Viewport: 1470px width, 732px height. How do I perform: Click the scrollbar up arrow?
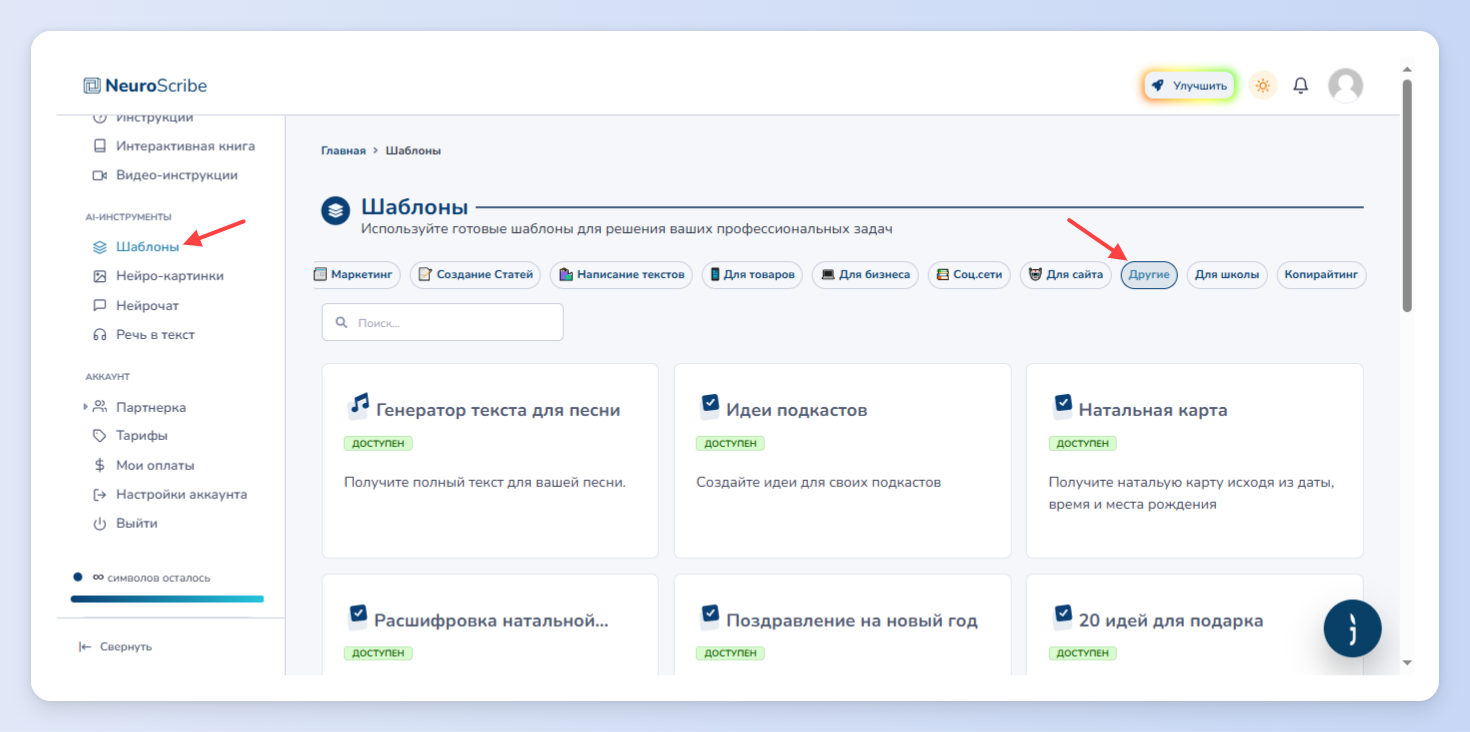click(x=1407, y=70)
